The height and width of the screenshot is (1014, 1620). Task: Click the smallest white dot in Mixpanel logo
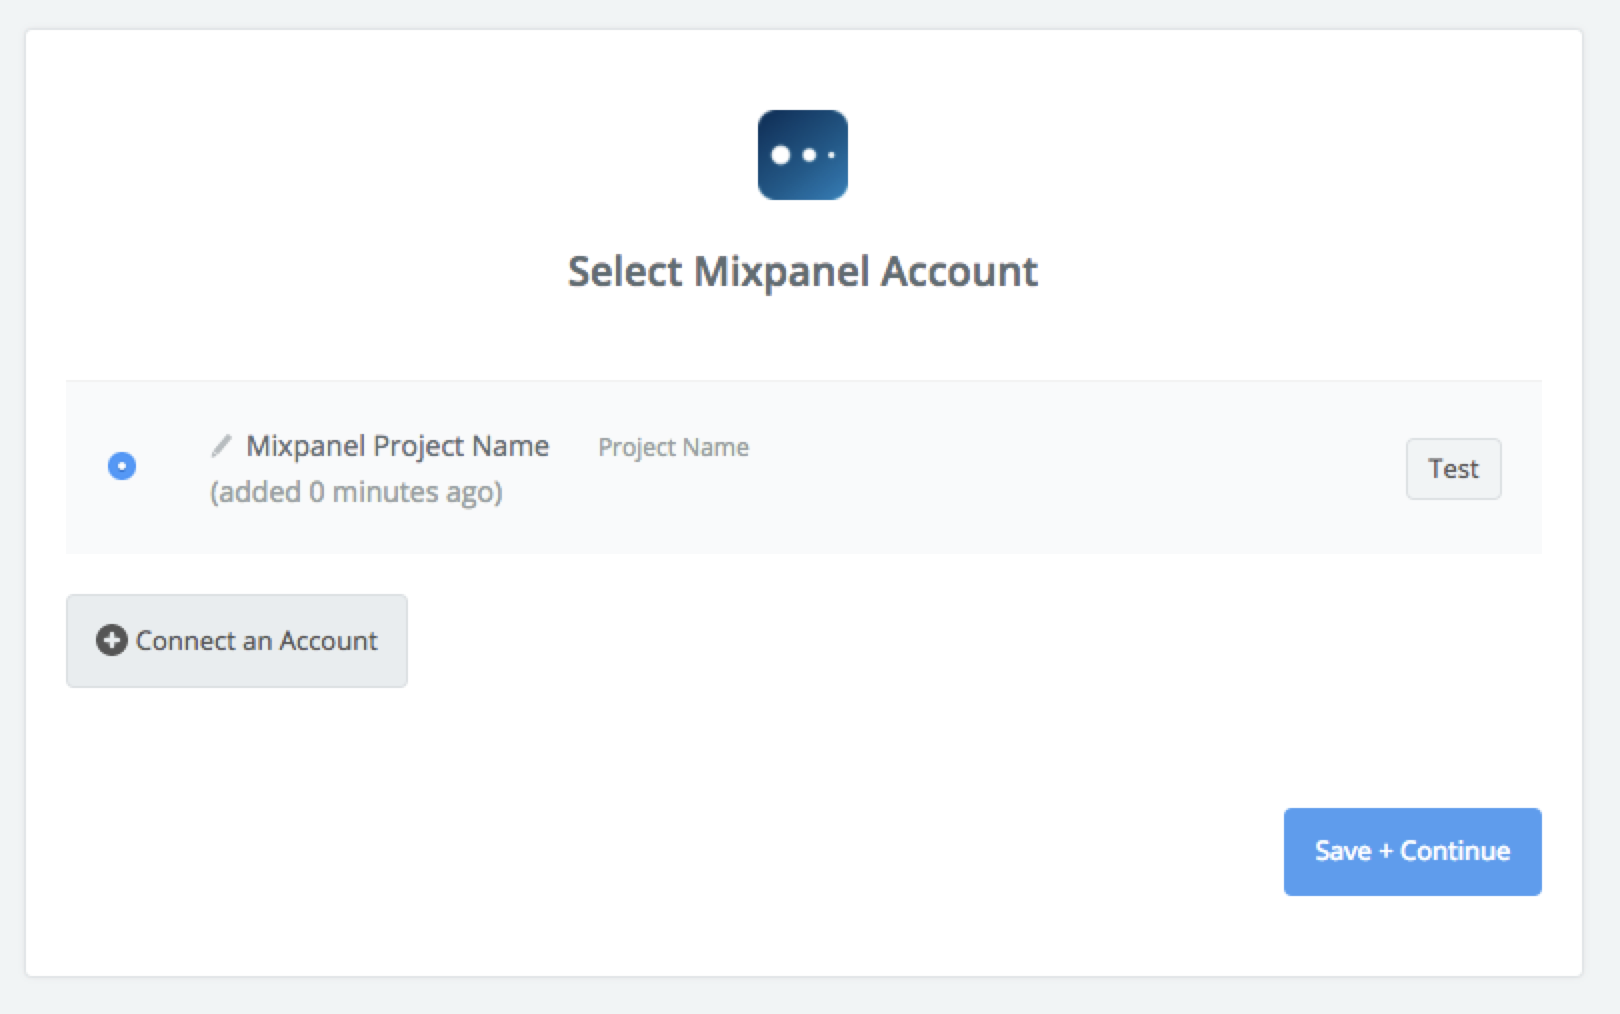(831, 155)
